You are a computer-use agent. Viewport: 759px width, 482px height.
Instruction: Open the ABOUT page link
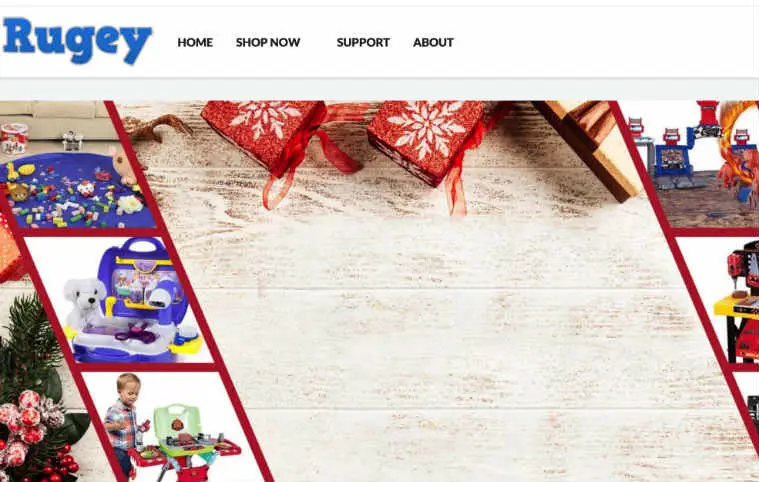433,43
